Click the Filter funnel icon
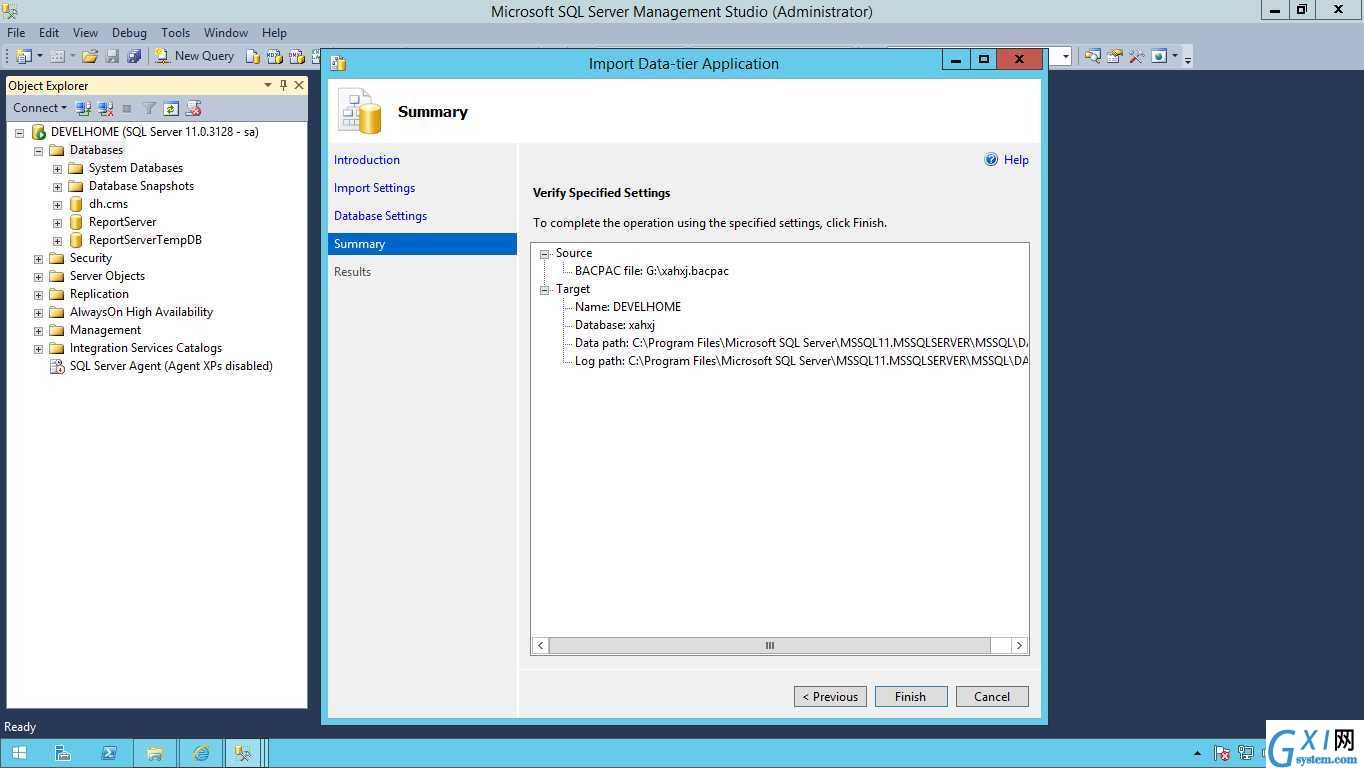 point(149,108)
